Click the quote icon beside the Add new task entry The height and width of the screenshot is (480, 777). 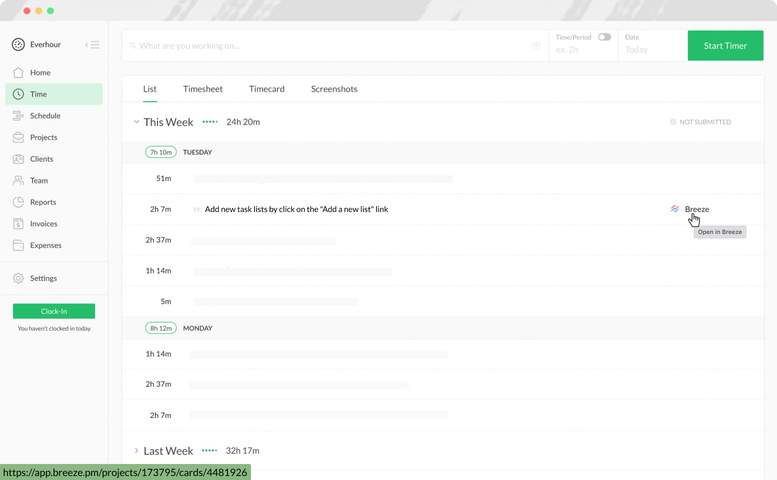tap(197, 210)
